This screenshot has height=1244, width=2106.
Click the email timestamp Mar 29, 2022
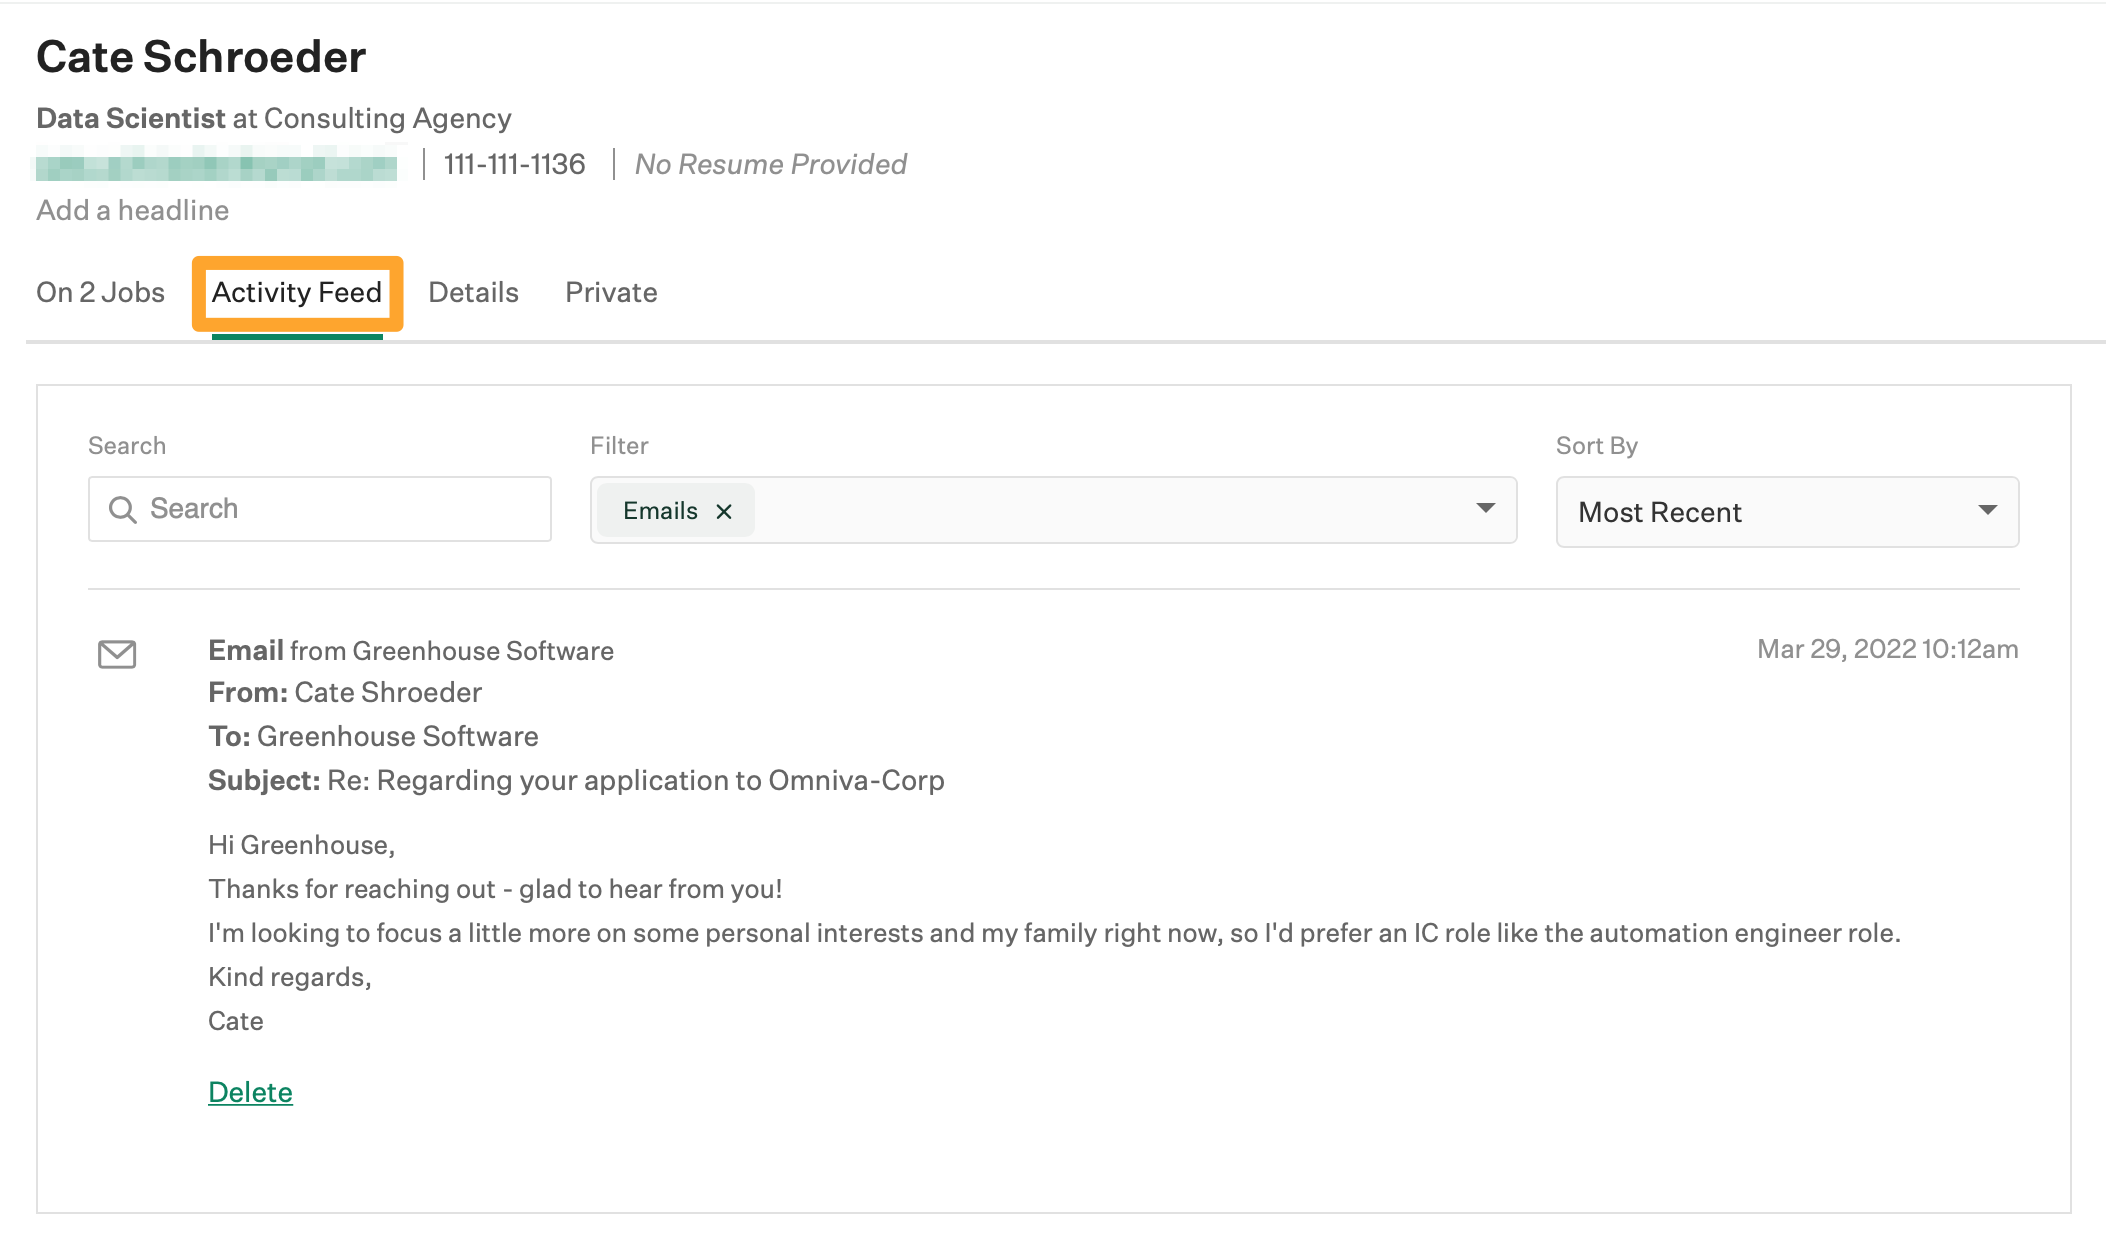pos(1887,650)
